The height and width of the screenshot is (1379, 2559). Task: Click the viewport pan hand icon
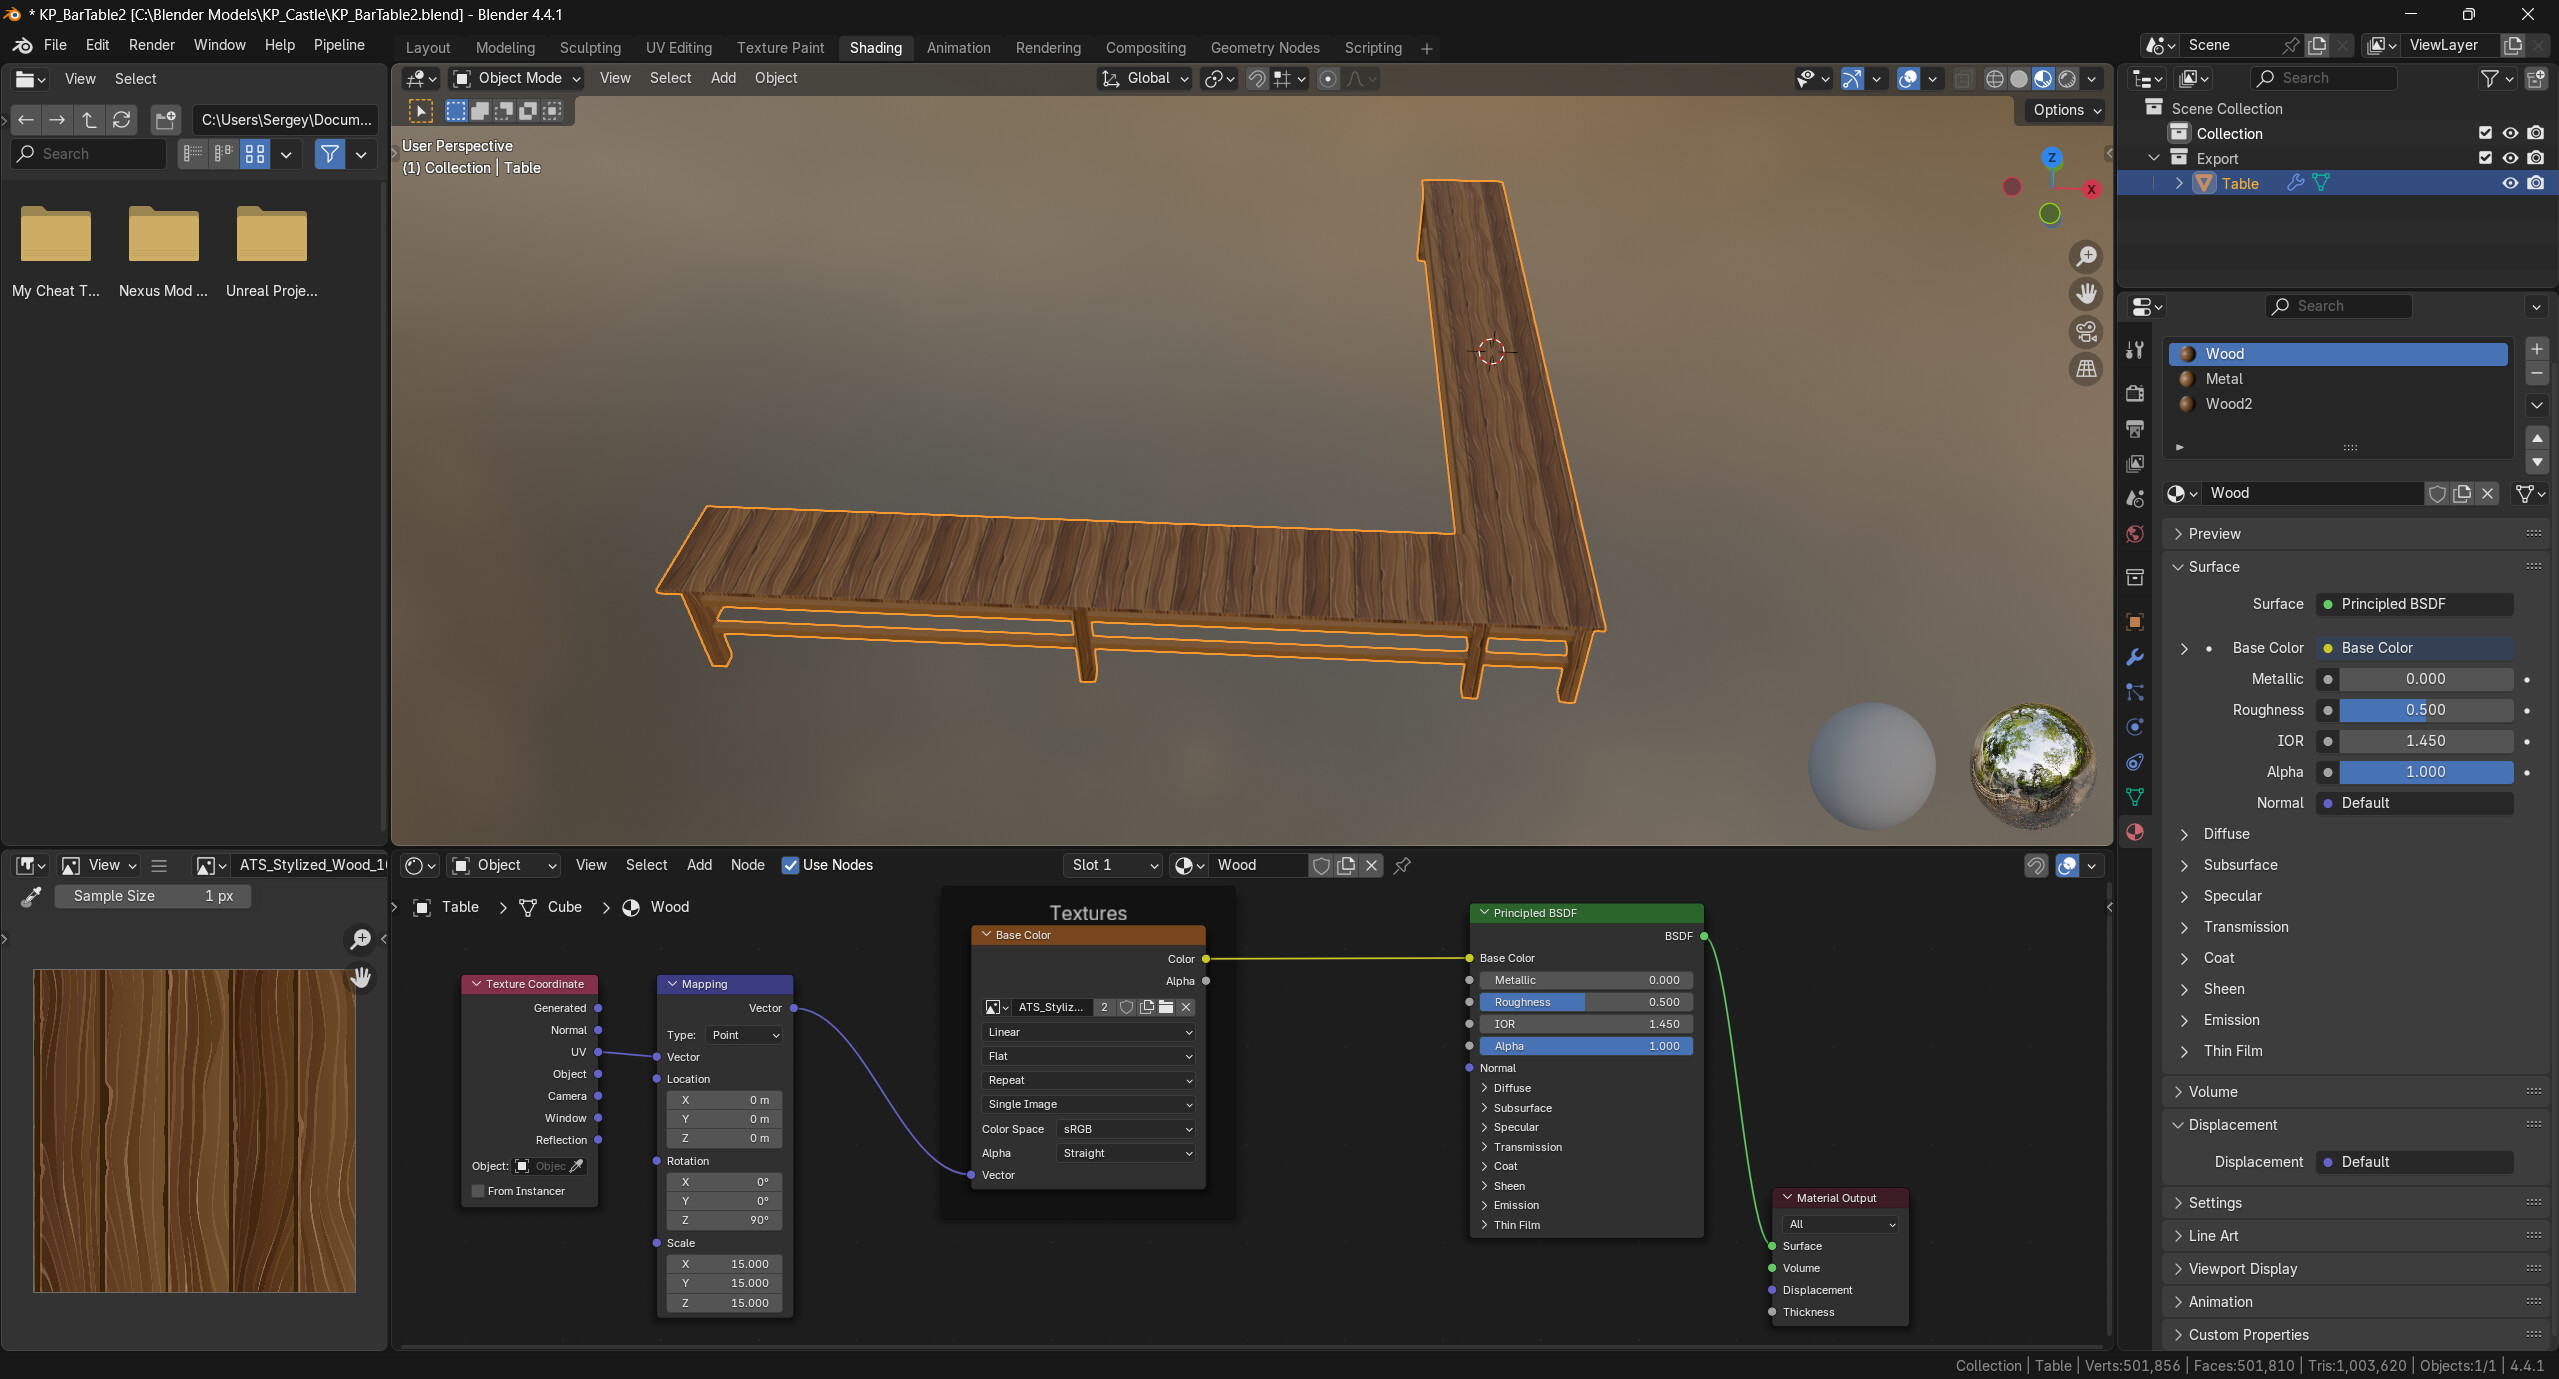[2086, 294]
